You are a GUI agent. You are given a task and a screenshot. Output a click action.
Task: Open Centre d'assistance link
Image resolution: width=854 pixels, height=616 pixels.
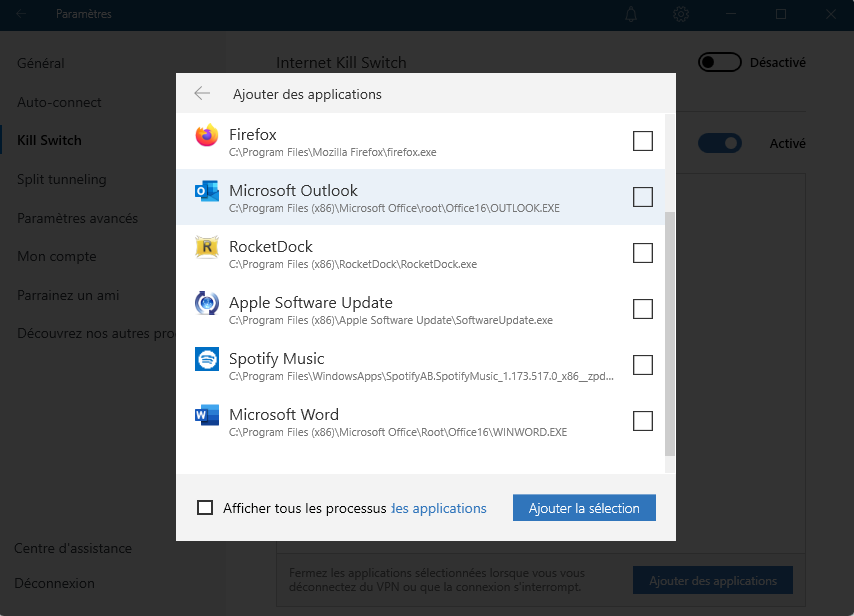pos(73,548)
